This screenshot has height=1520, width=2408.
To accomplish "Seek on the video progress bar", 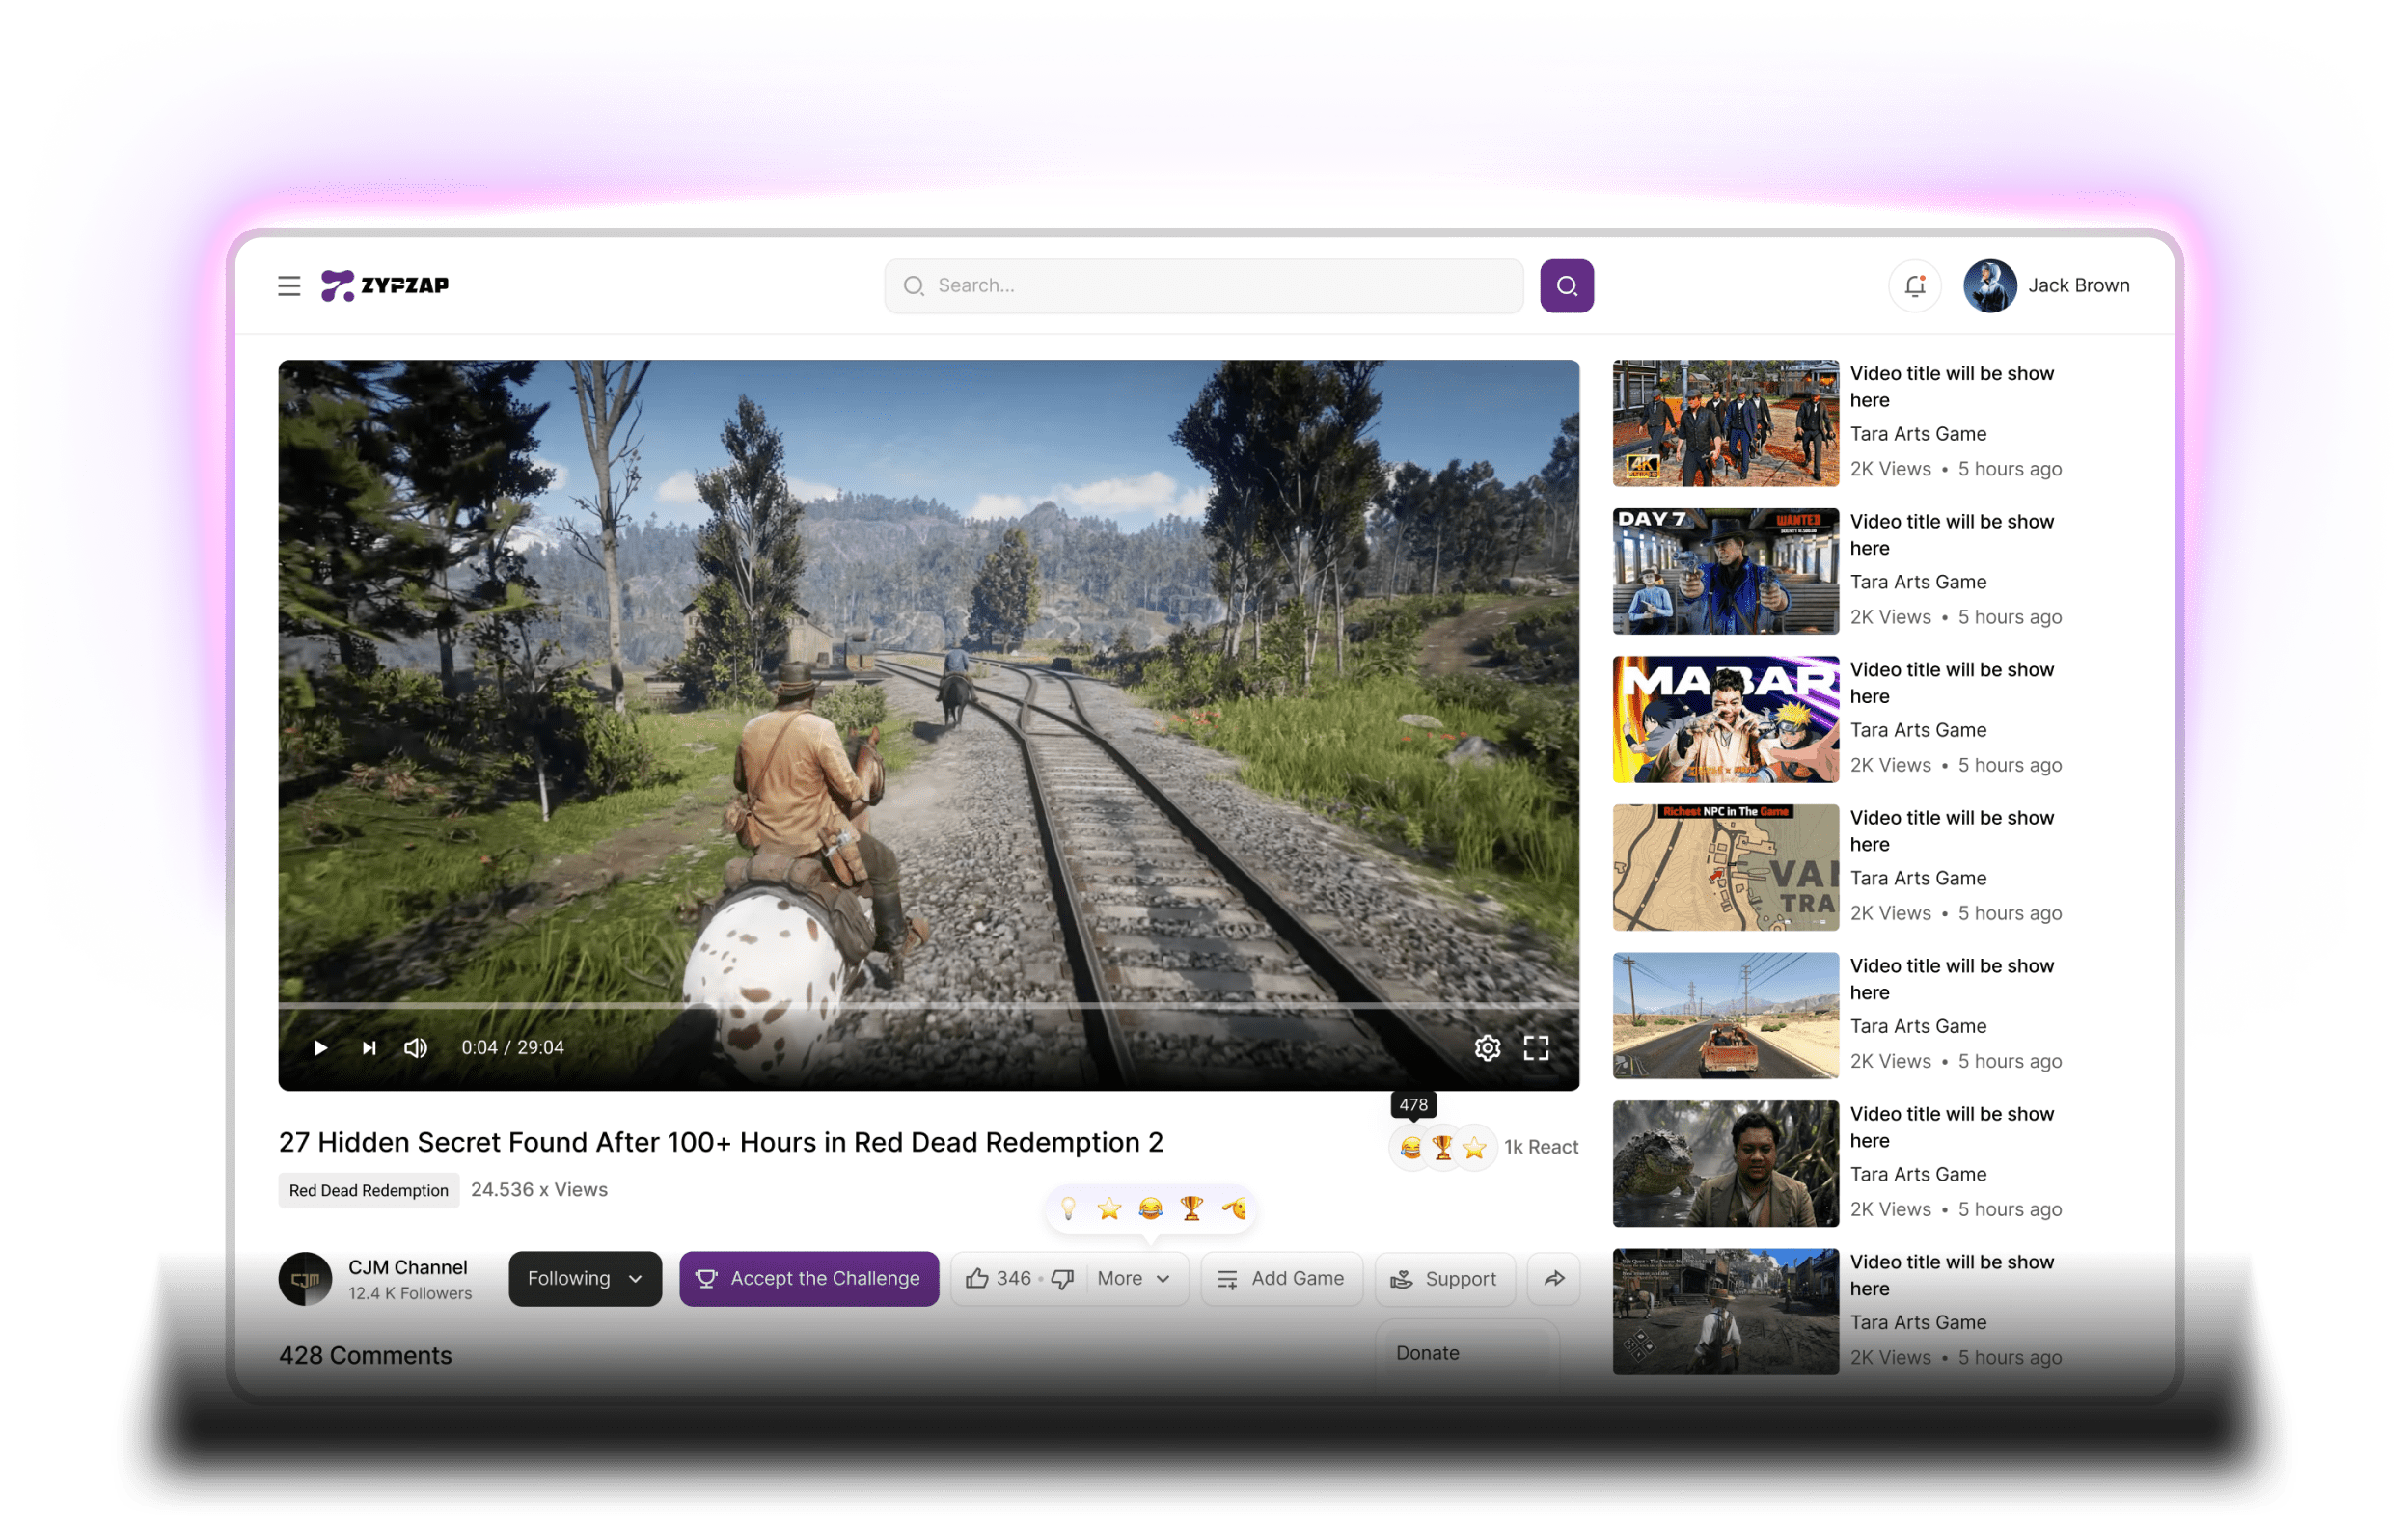I will (929, 1004).
